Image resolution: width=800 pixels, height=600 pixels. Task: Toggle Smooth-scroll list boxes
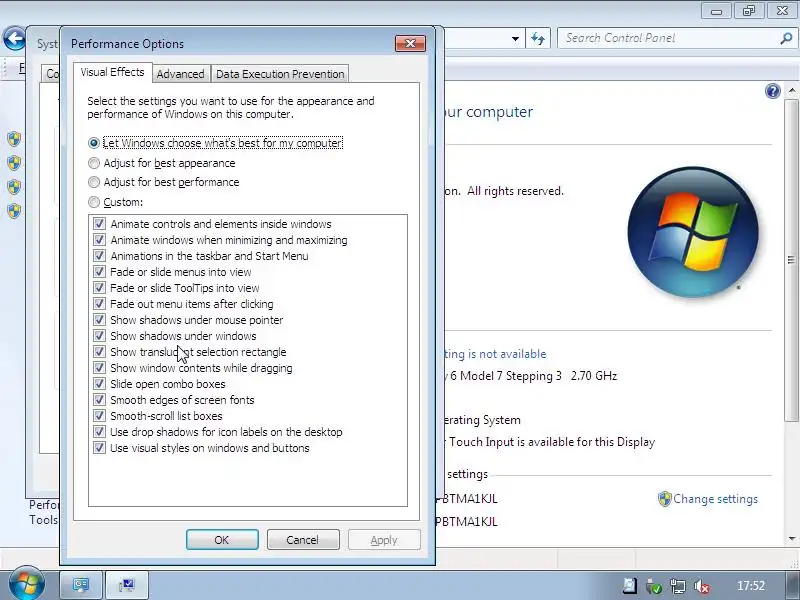coord(99,416)
